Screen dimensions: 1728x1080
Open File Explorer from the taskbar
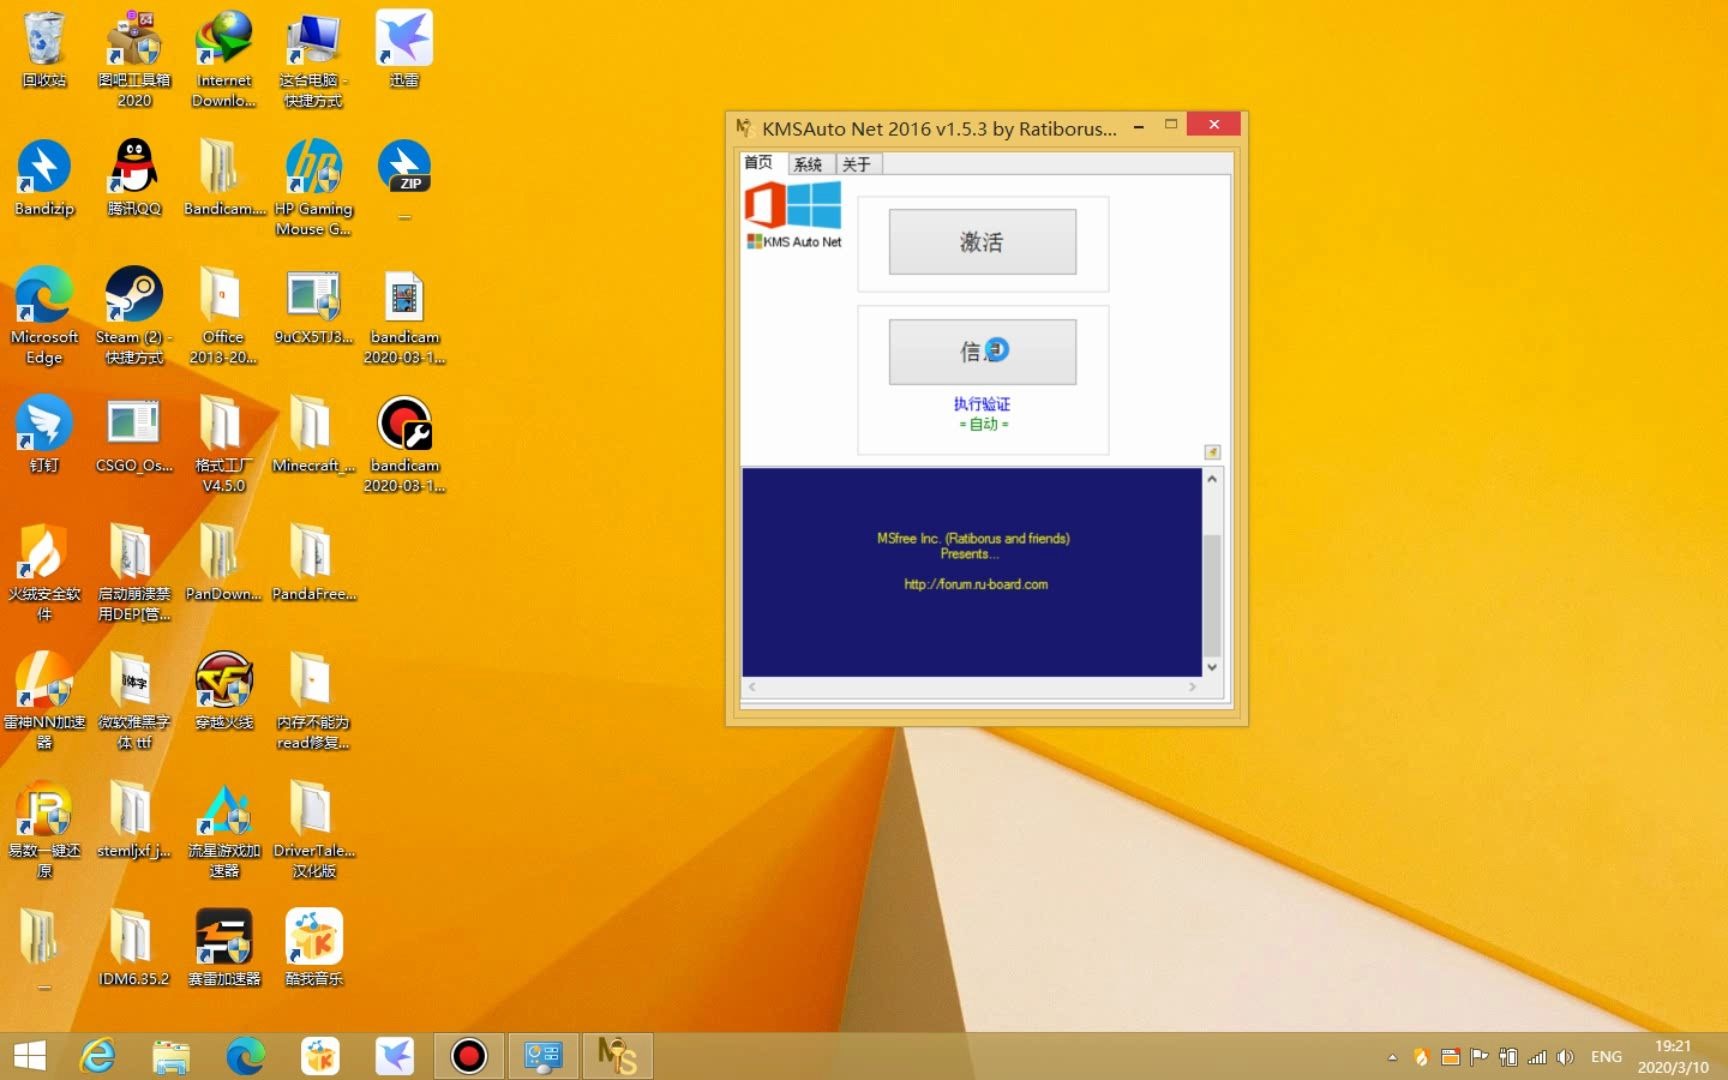[x=171, y=1056]
